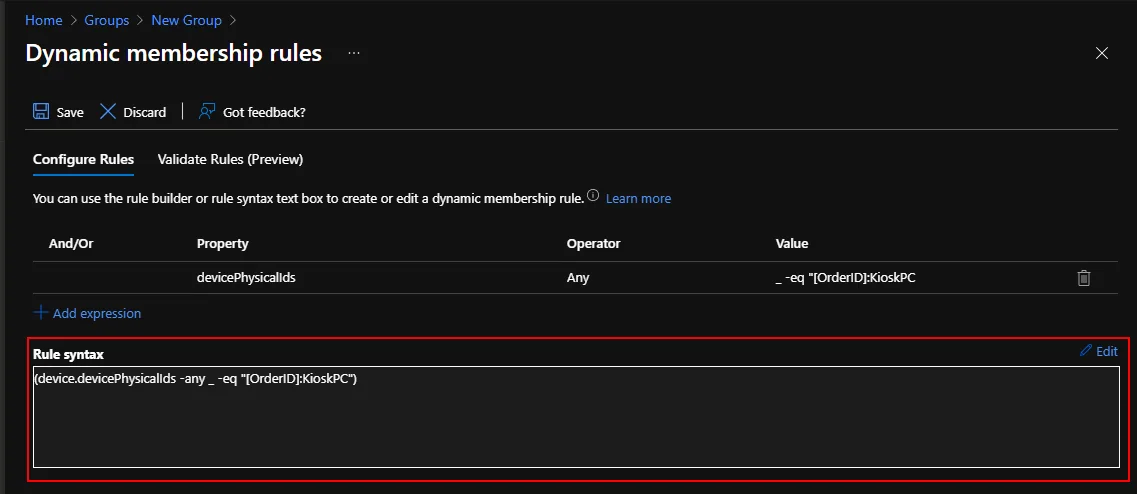The height and width of the screenshot is (494, 1137).
Task: Open the info tooltip next to Learn more
Action: coord(593,197)
